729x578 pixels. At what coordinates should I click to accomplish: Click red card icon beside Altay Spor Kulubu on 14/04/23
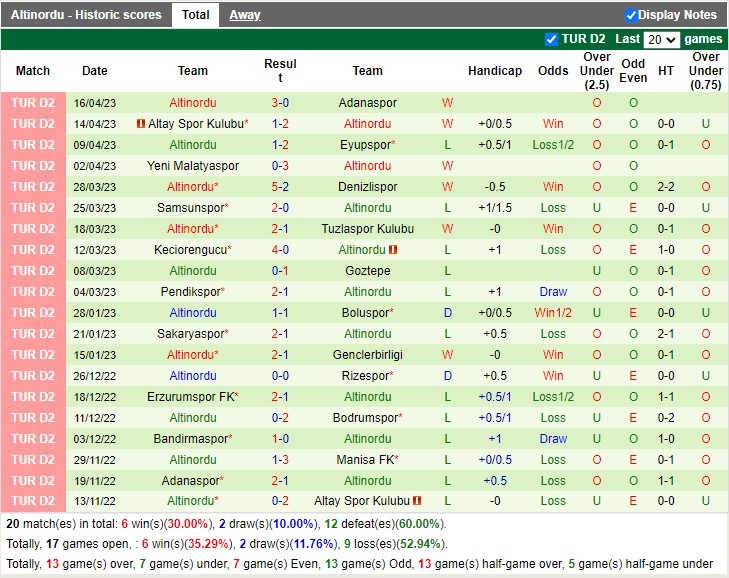click(x=141, y=124)
